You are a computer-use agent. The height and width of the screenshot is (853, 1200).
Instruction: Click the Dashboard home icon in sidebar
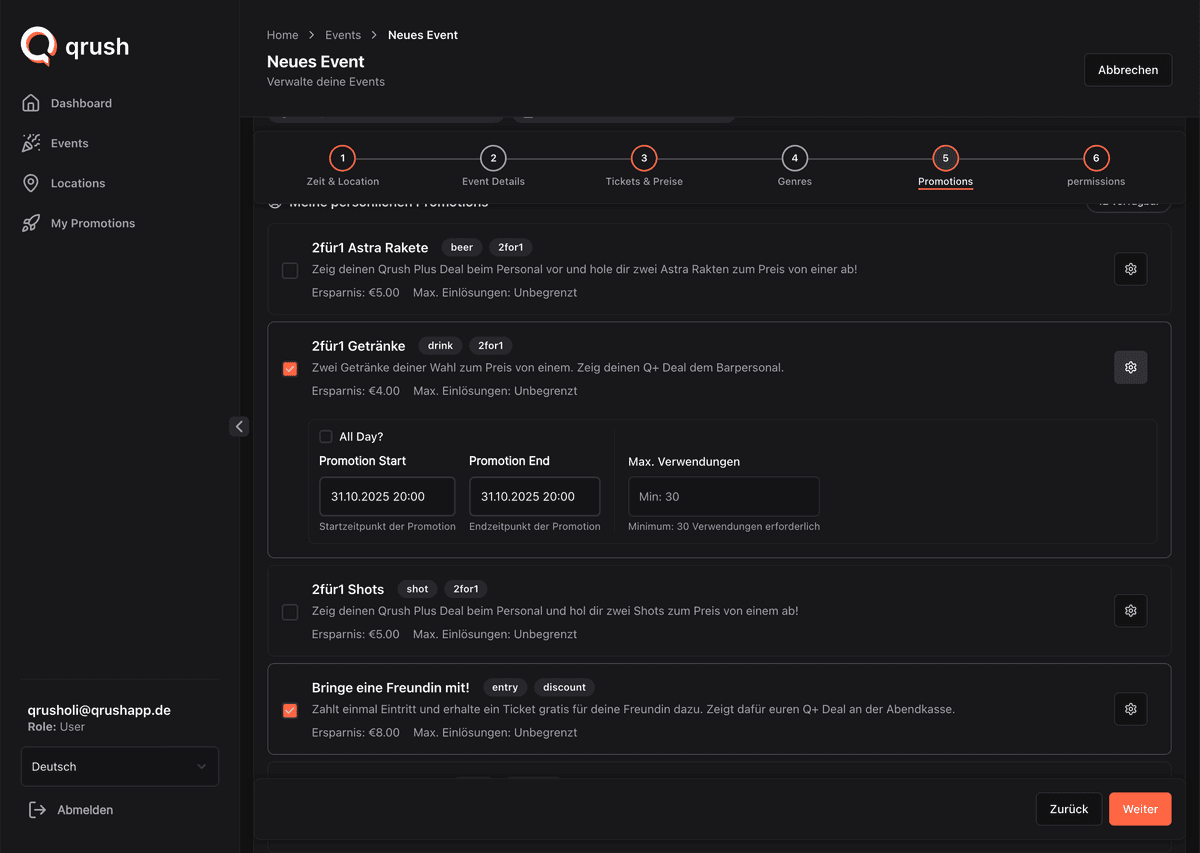[31, 103]
